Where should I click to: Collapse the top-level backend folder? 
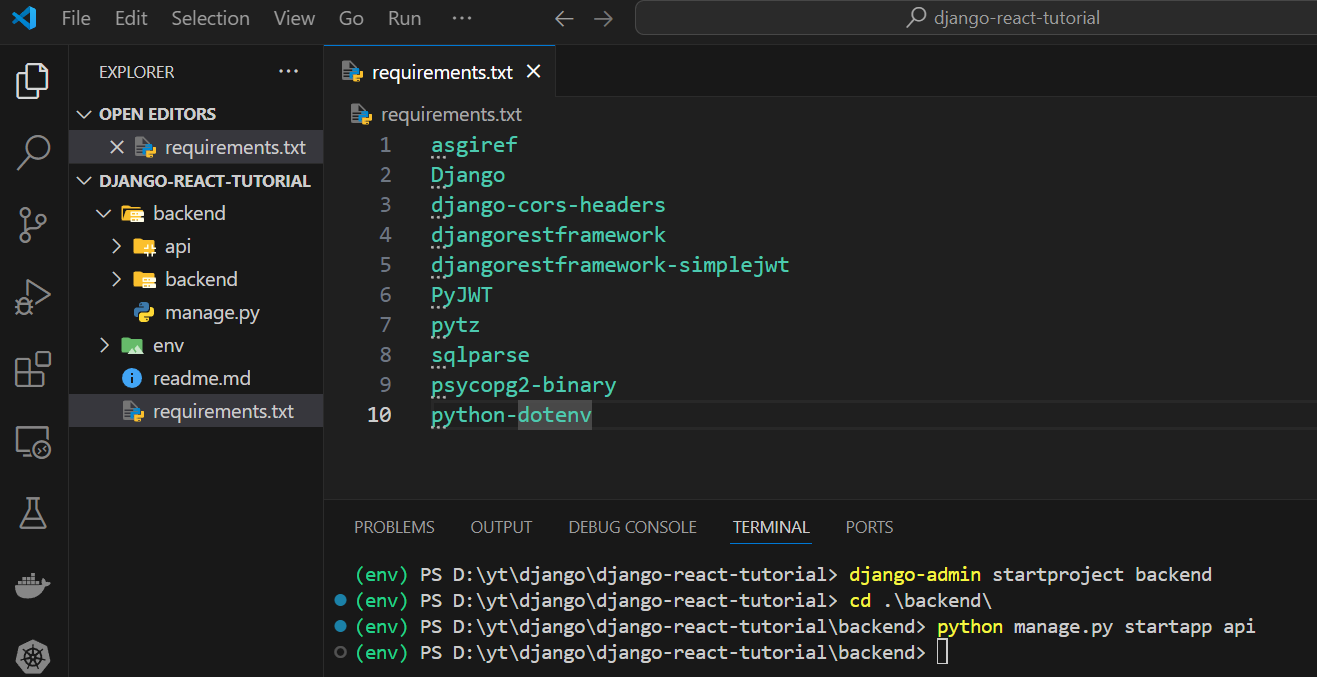104,214
